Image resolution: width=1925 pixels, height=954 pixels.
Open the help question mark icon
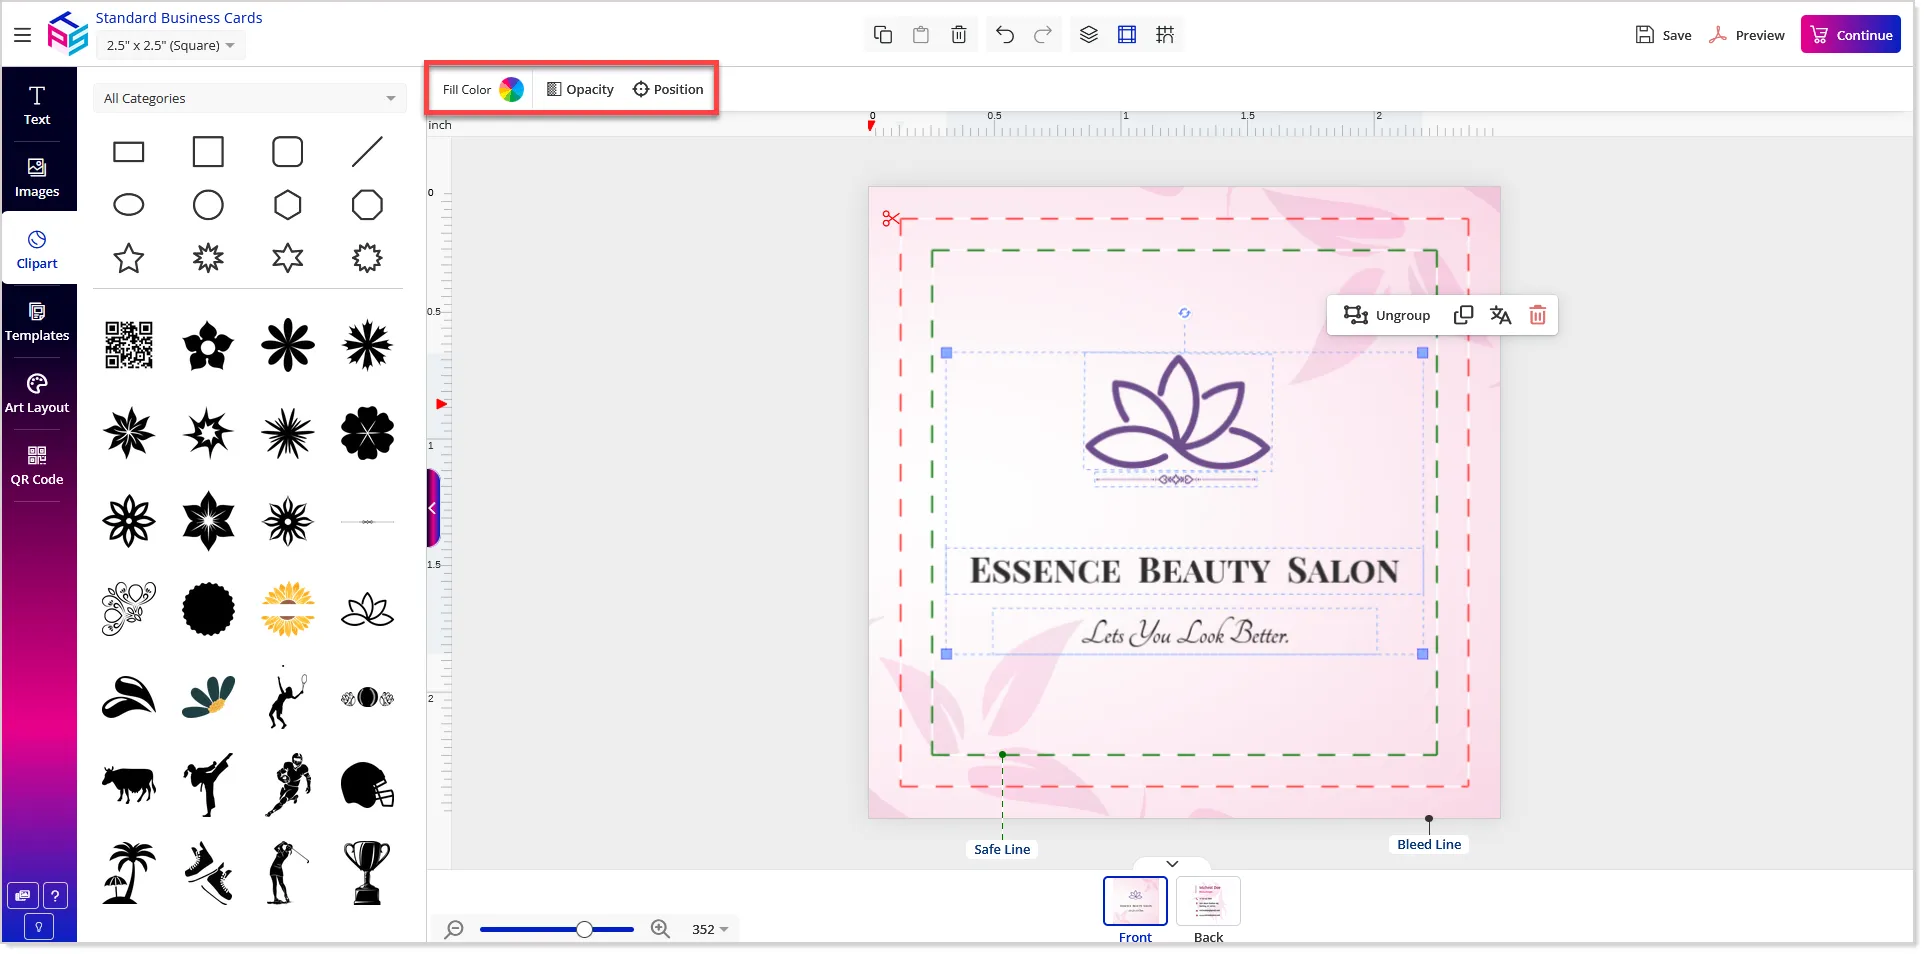pyautogui.click(x=56, y=896)
